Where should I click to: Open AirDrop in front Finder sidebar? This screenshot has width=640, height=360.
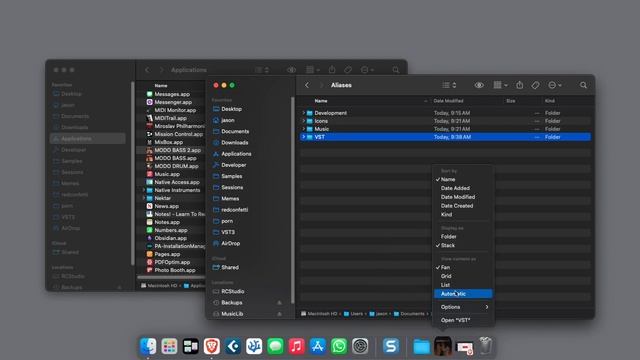231,243
